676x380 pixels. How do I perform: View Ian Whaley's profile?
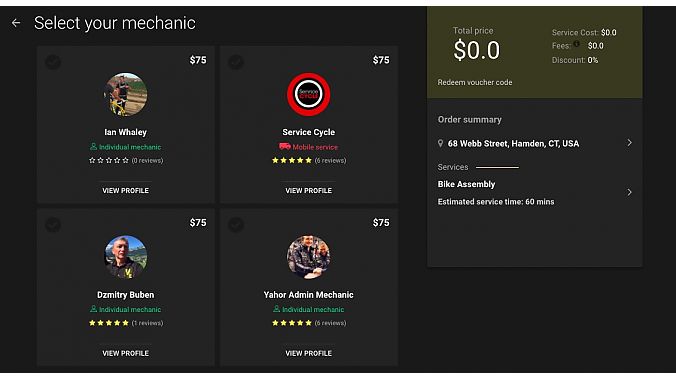pos(125,191)
